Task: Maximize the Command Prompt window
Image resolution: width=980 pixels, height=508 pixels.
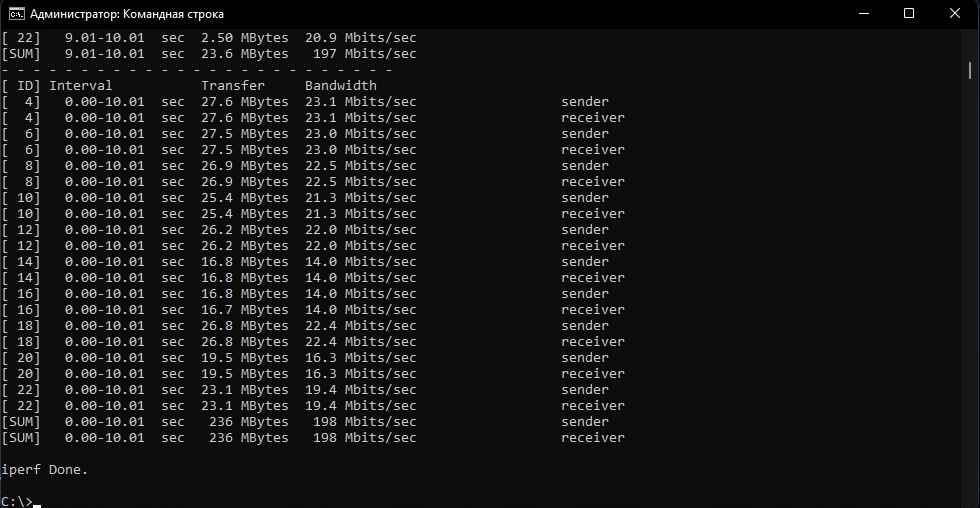Action: pyautogui.click(x=909, y=14)
